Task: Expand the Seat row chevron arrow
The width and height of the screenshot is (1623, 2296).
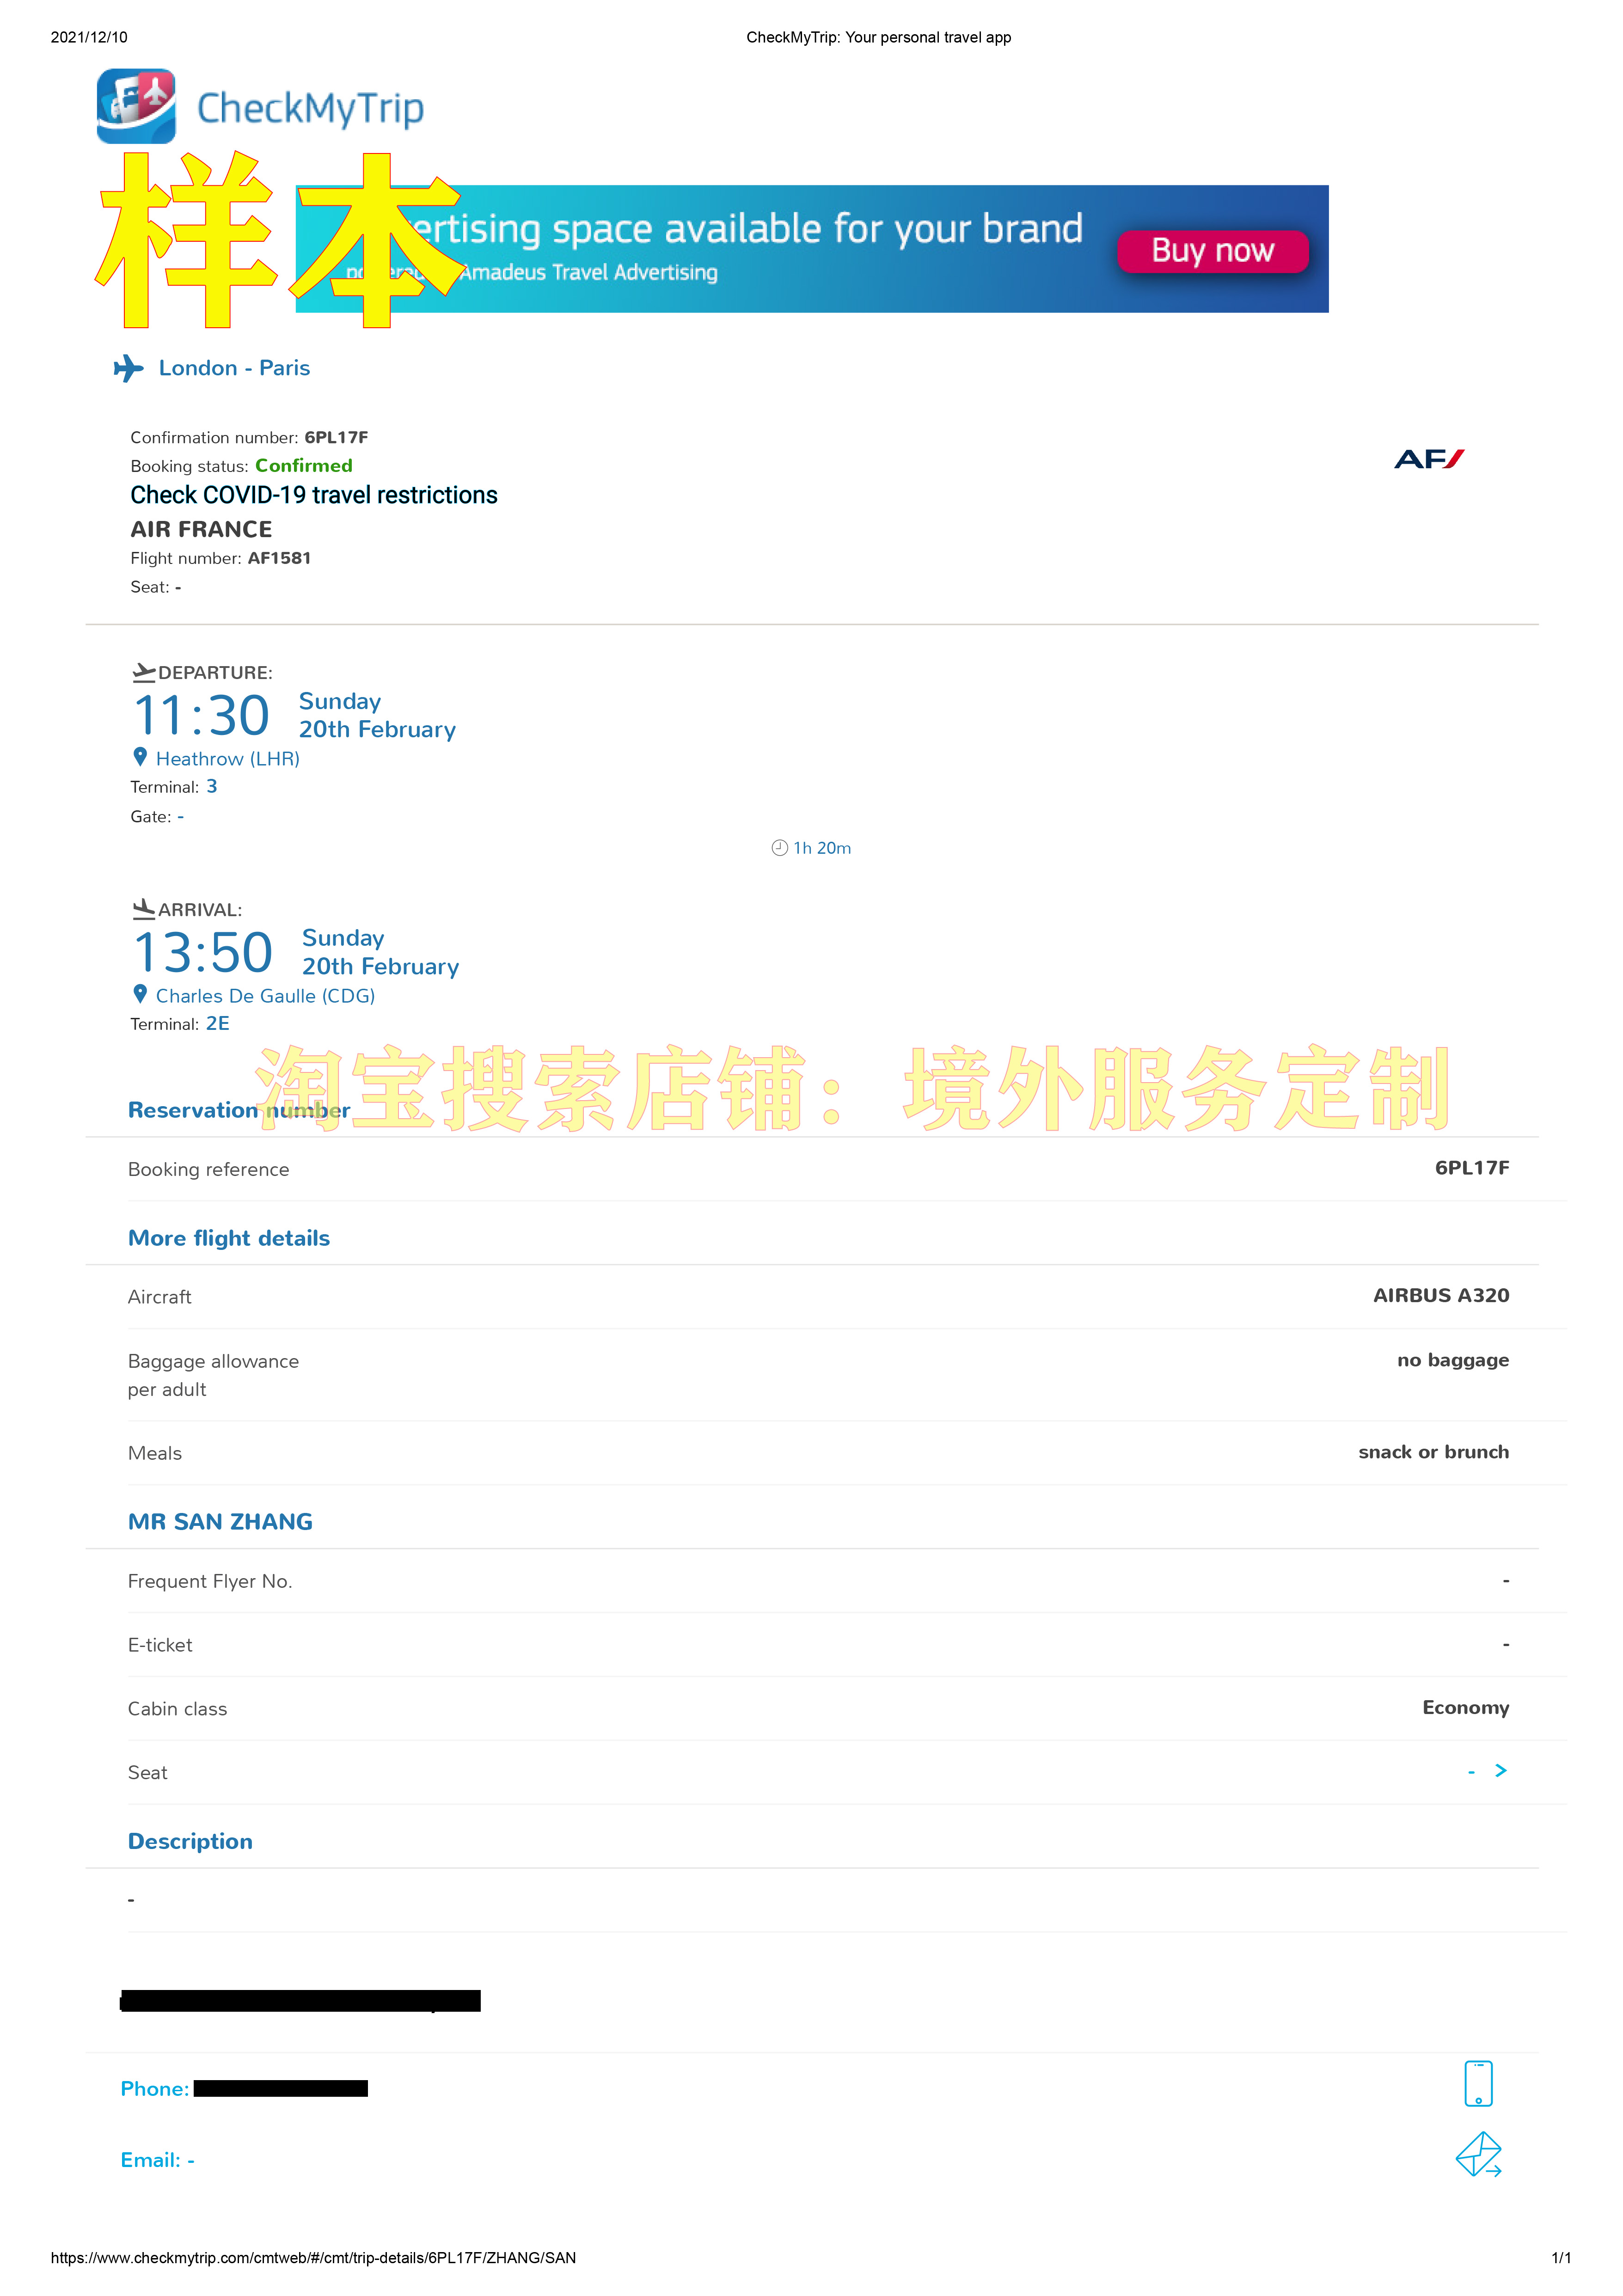Action: pos(1500,1771)
